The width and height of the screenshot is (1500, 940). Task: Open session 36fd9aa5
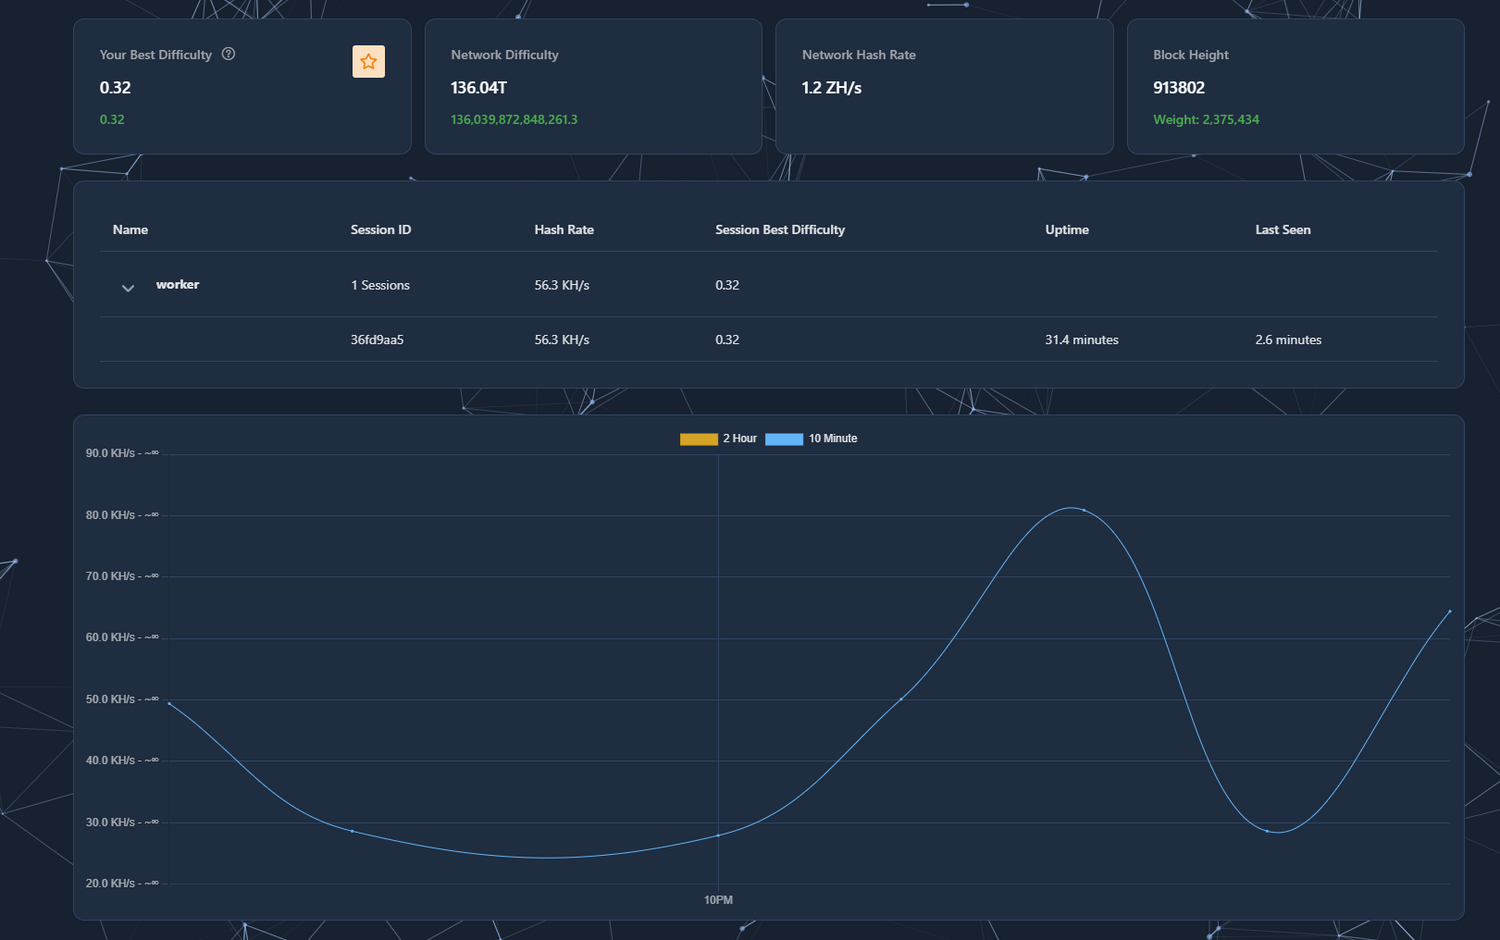click(x=377, y=340)
